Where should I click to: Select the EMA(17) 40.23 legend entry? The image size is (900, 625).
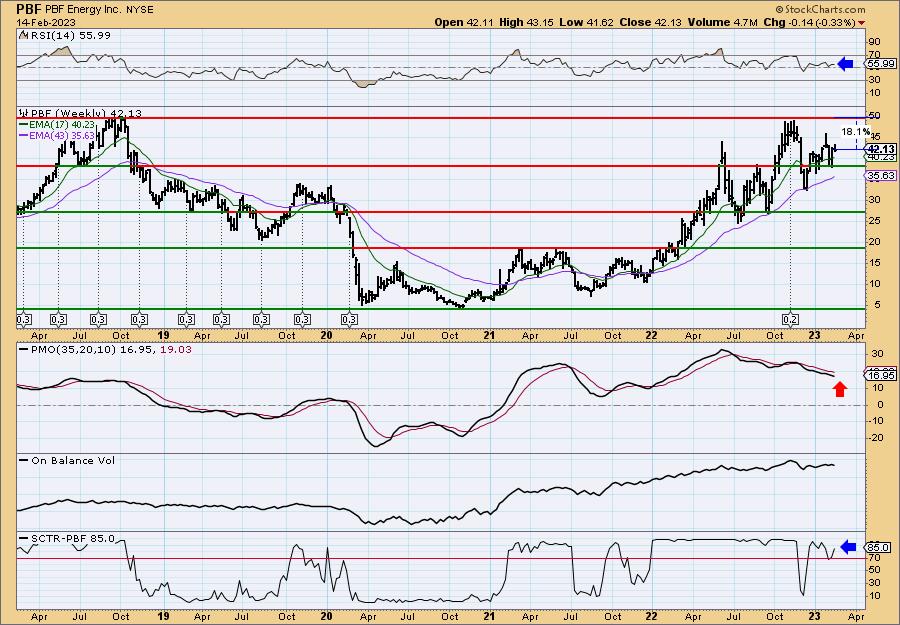[x=56, y=124]
